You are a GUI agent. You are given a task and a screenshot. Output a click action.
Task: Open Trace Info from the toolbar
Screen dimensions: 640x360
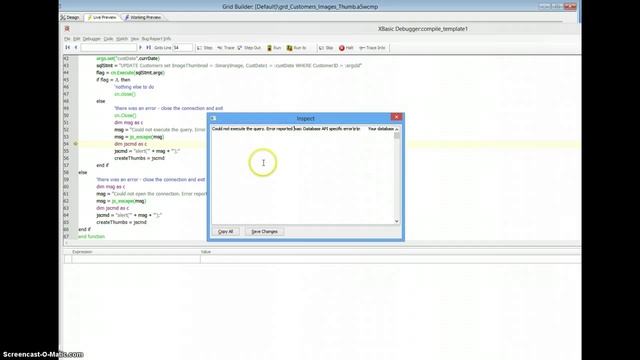pos(372,48)
